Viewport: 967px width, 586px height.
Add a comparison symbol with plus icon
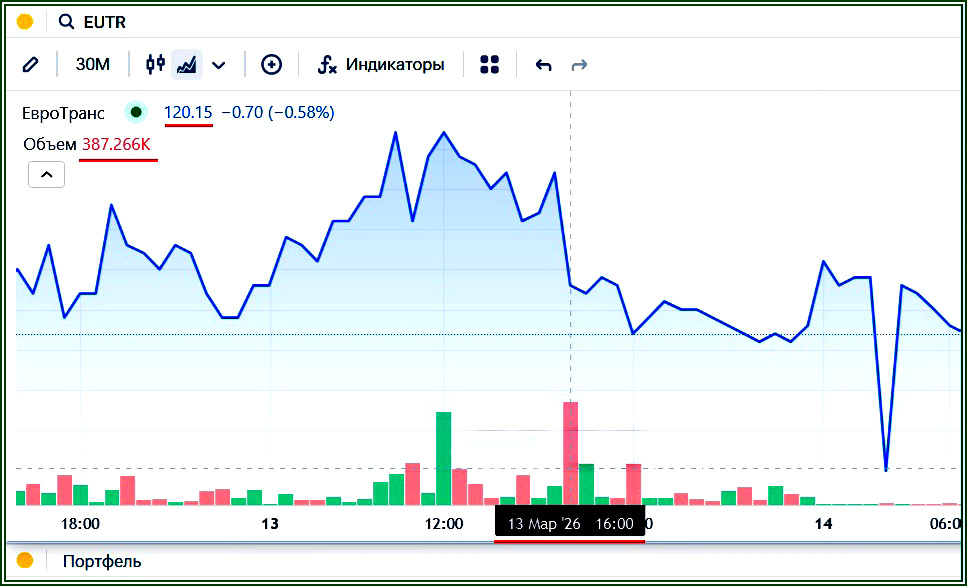tap(271, 64)
